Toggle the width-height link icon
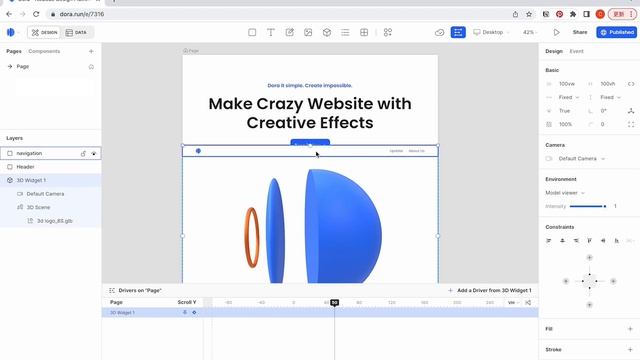Screen dimensions: 640x360 631,84
